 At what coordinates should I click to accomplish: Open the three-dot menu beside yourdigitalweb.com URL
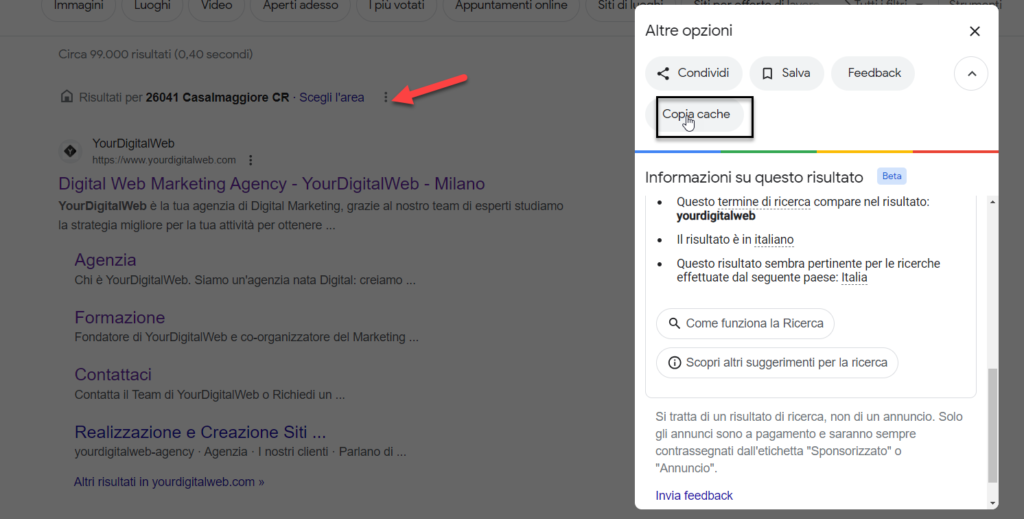250,160
